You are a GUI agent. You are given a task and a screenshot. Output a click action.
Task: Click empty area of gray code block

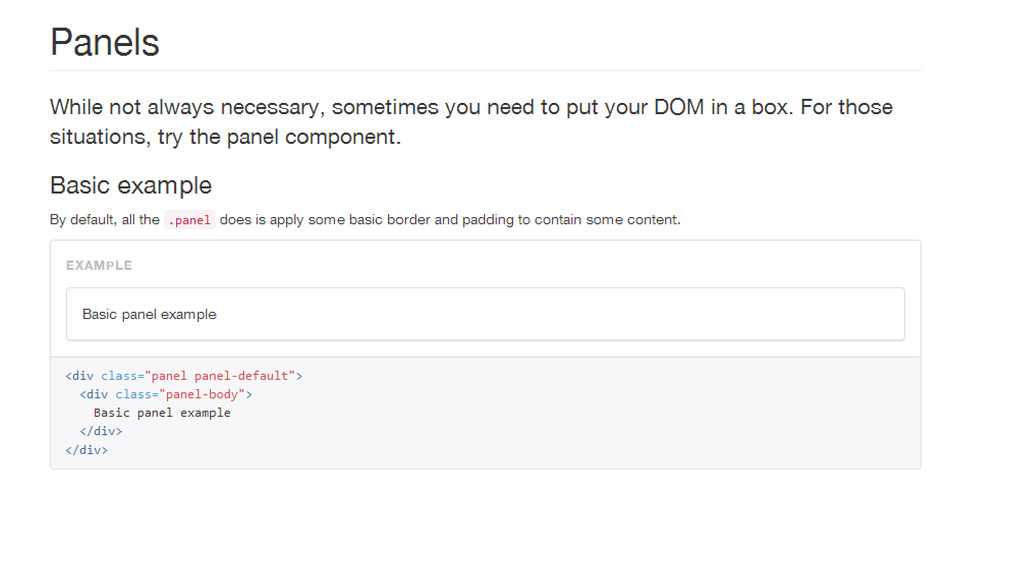(x=588, y=418)
